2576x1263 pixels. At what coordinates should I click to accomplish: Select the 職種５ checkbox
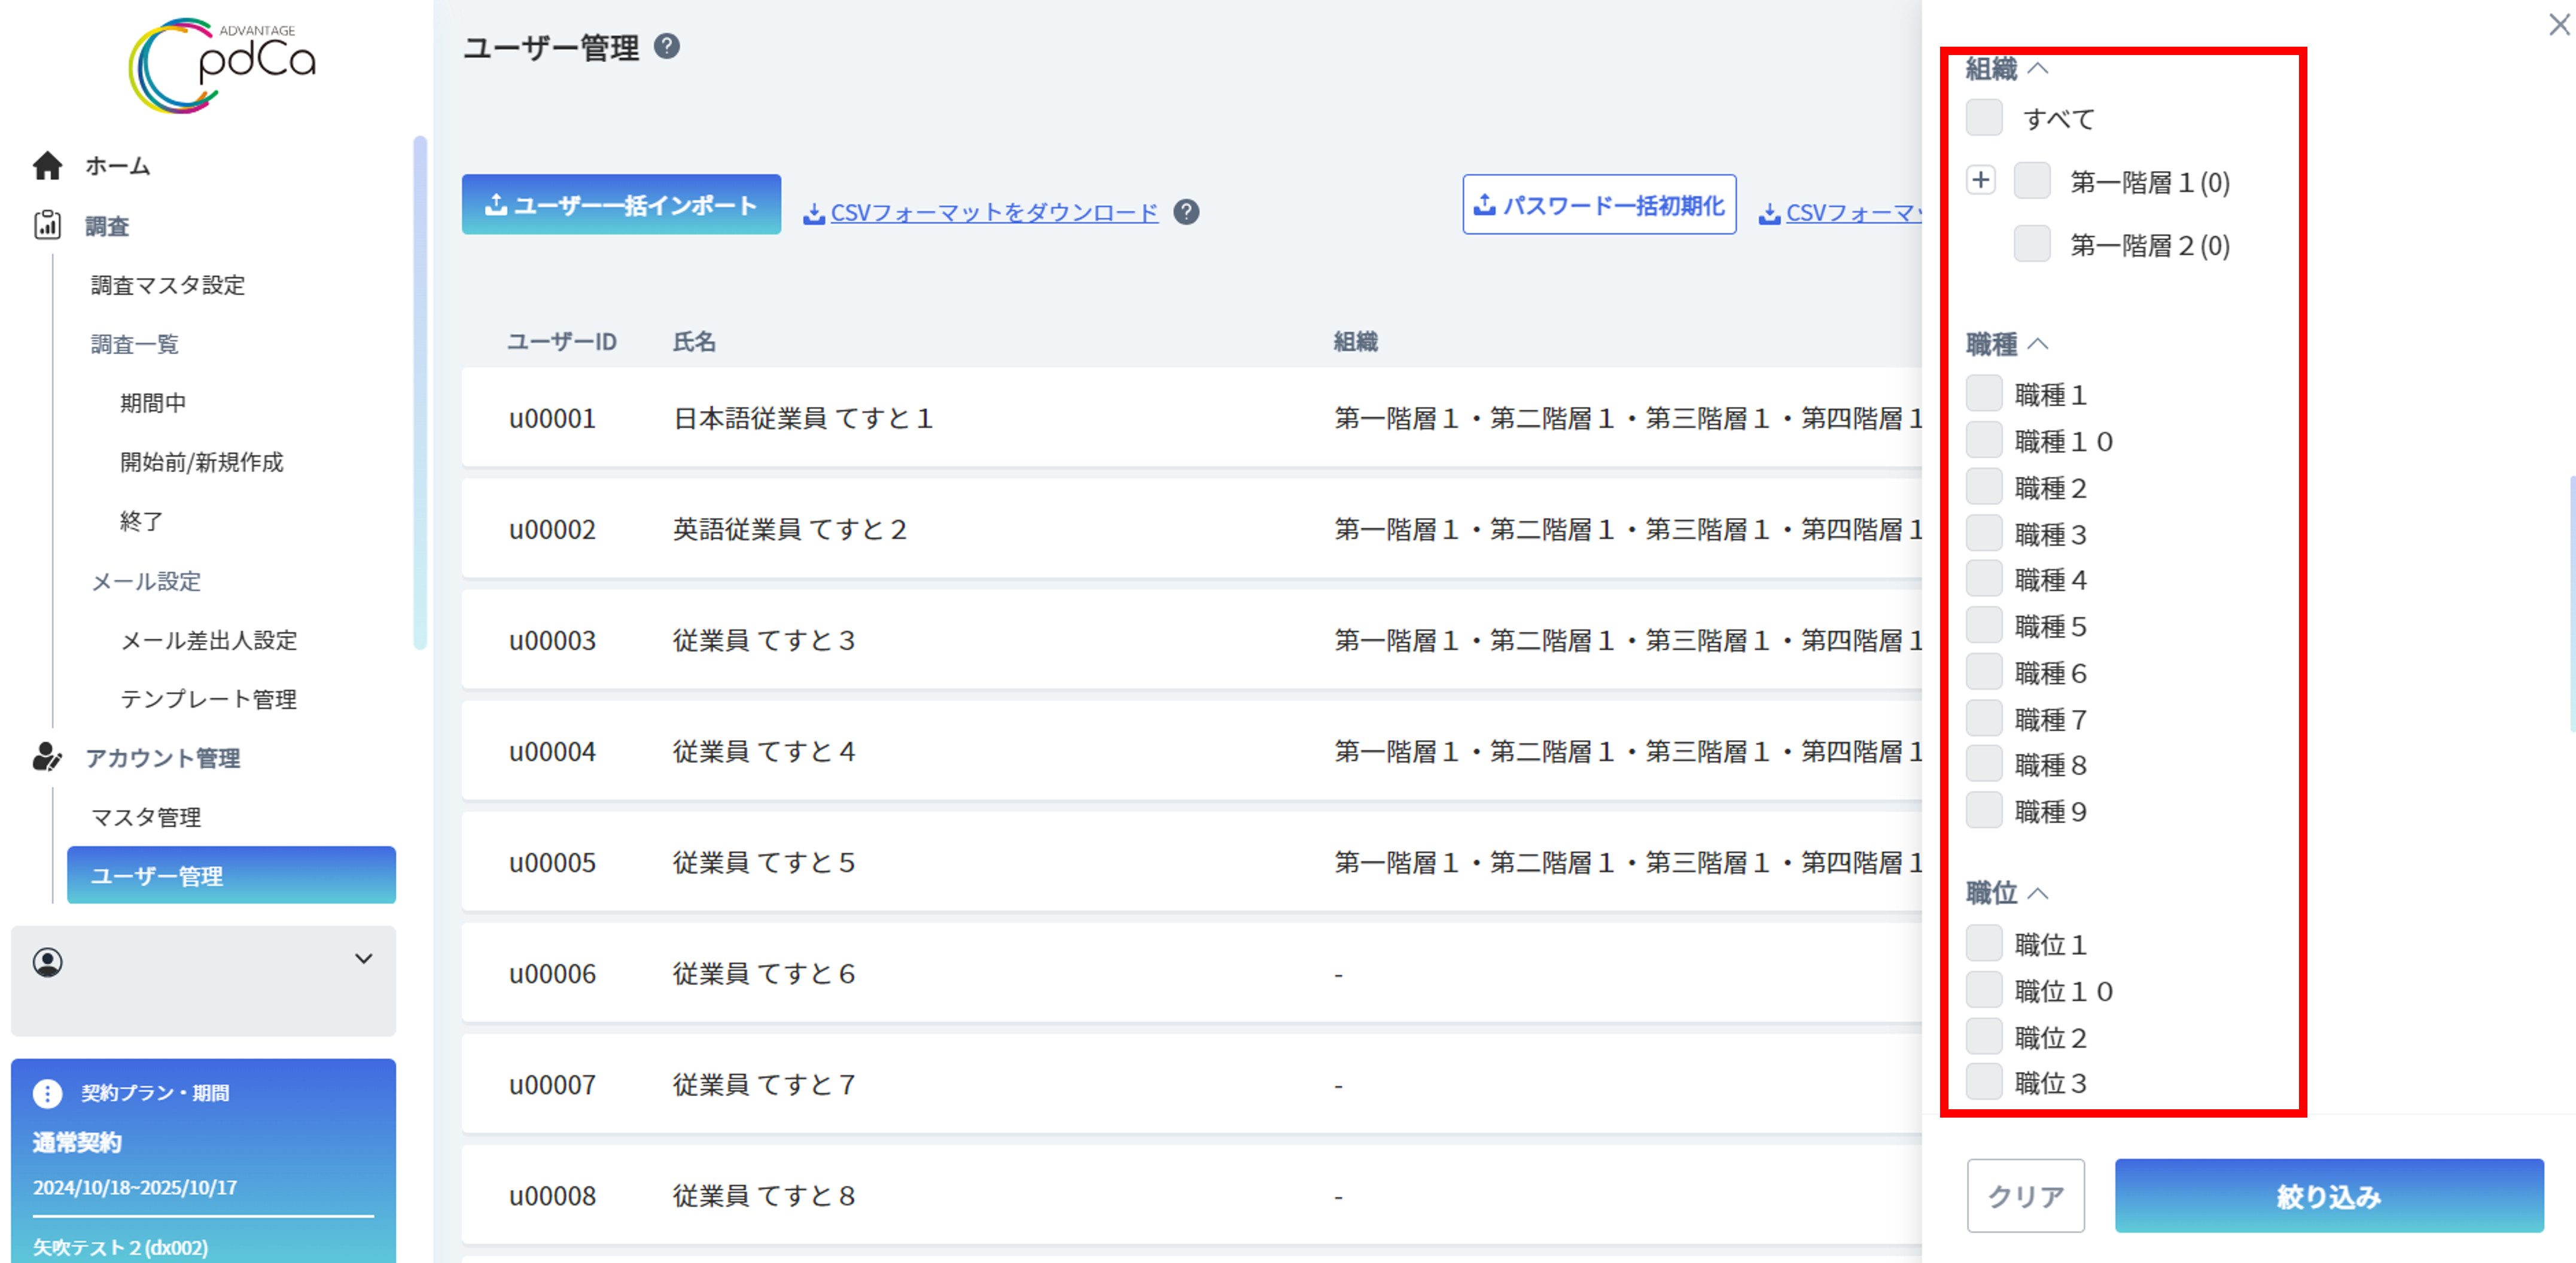pos(1984,626)
